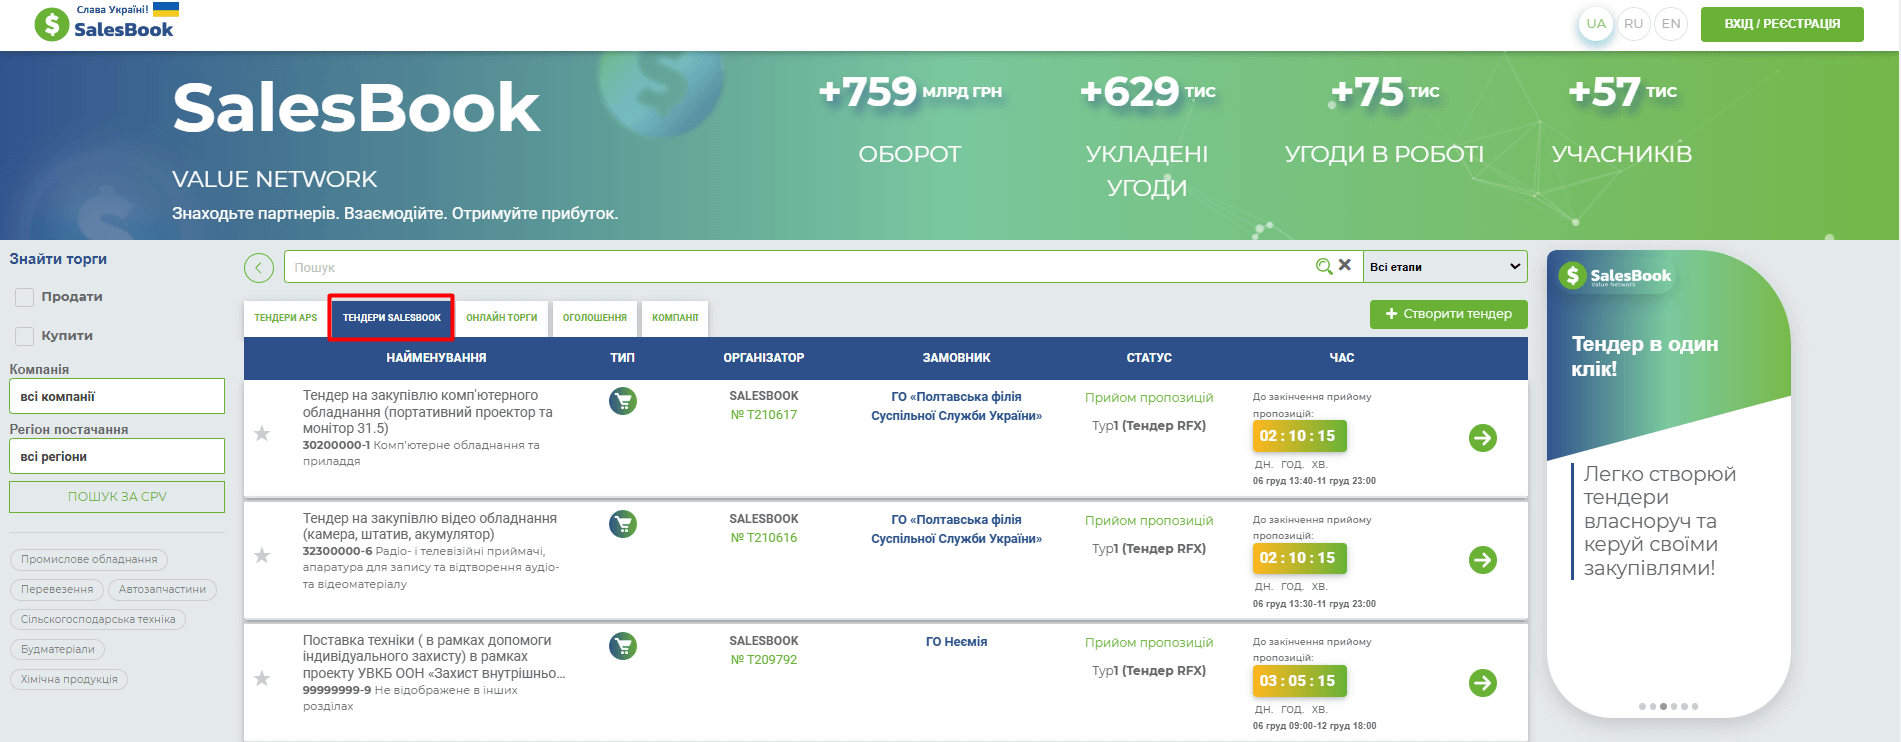The height and width of the screenshot is (742, 1901).
Task: Open tender T210617 with green arrow
Action: click(1483, 438)
